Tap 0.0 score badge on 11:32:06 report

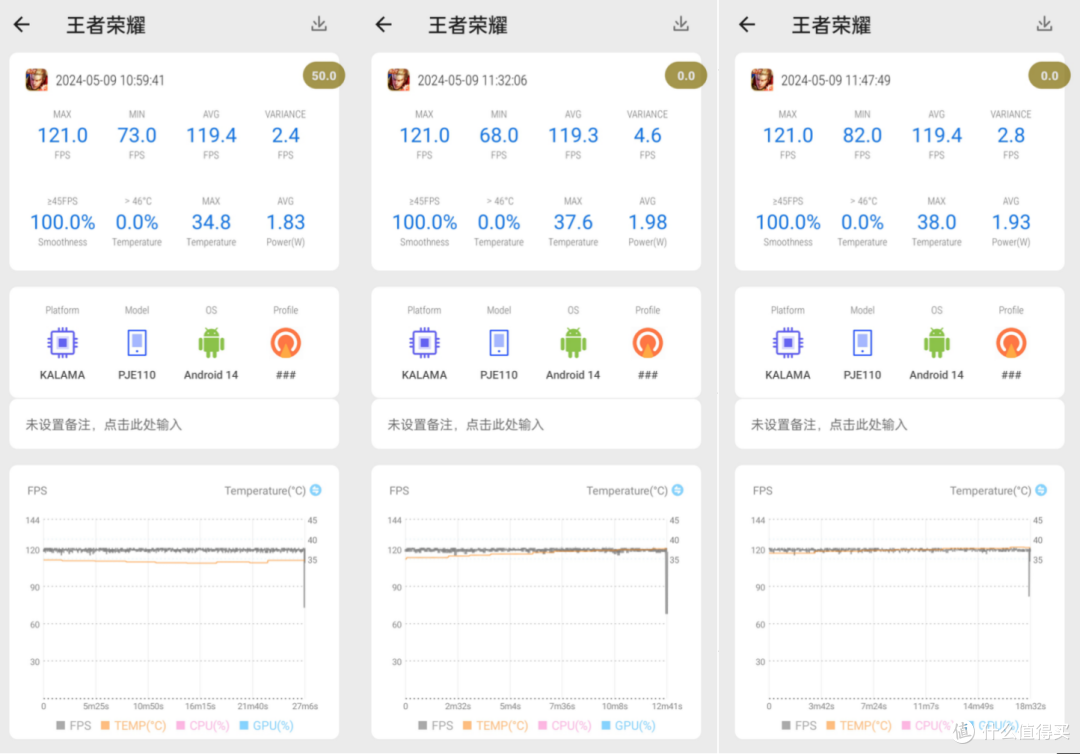tap(685, 76)
